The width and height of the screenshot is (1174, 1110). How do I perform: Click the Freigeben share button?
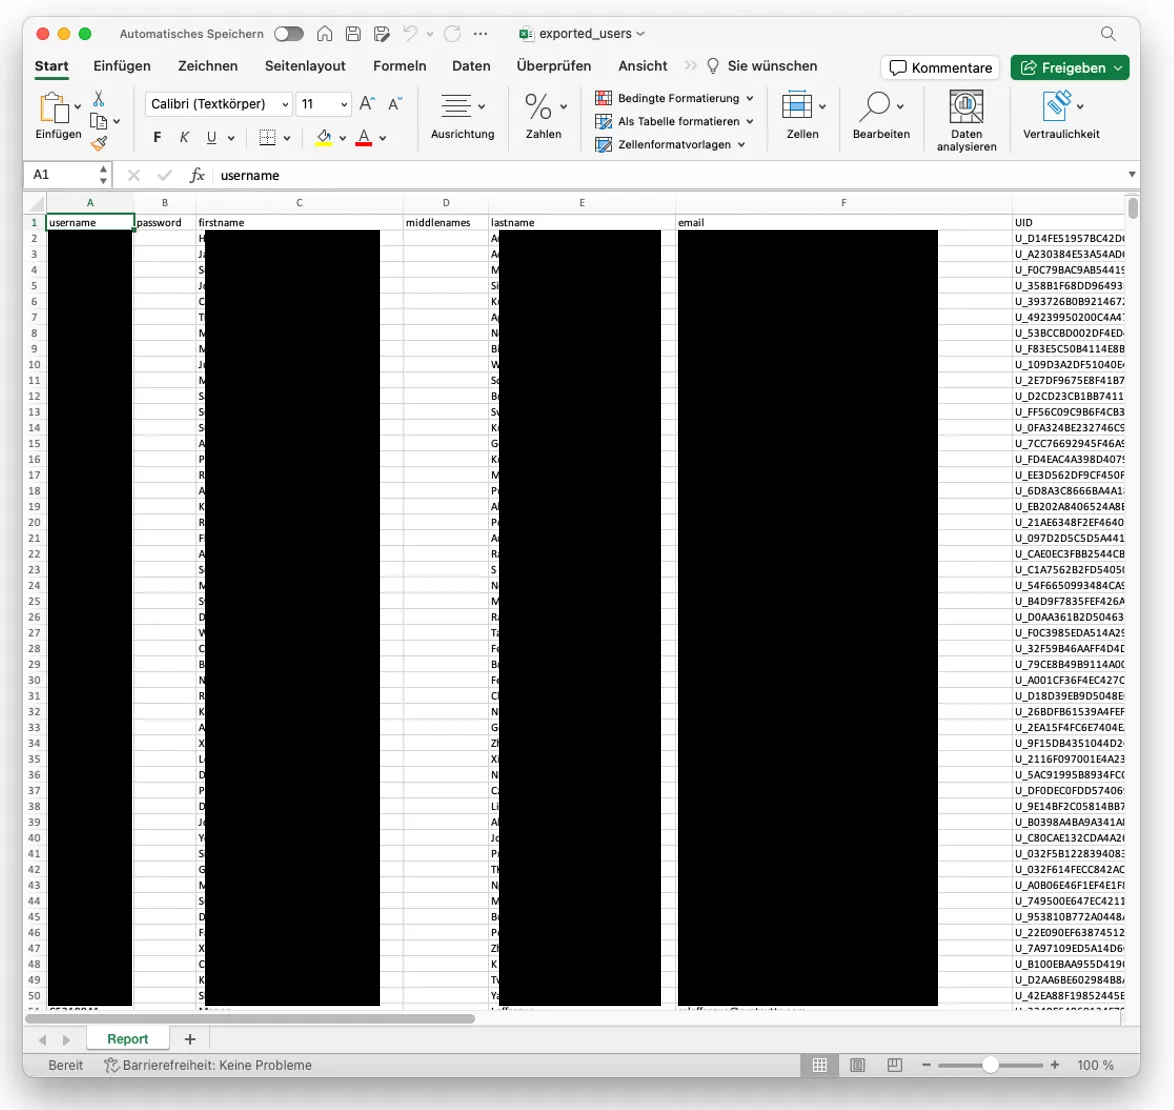[1069, 68]
